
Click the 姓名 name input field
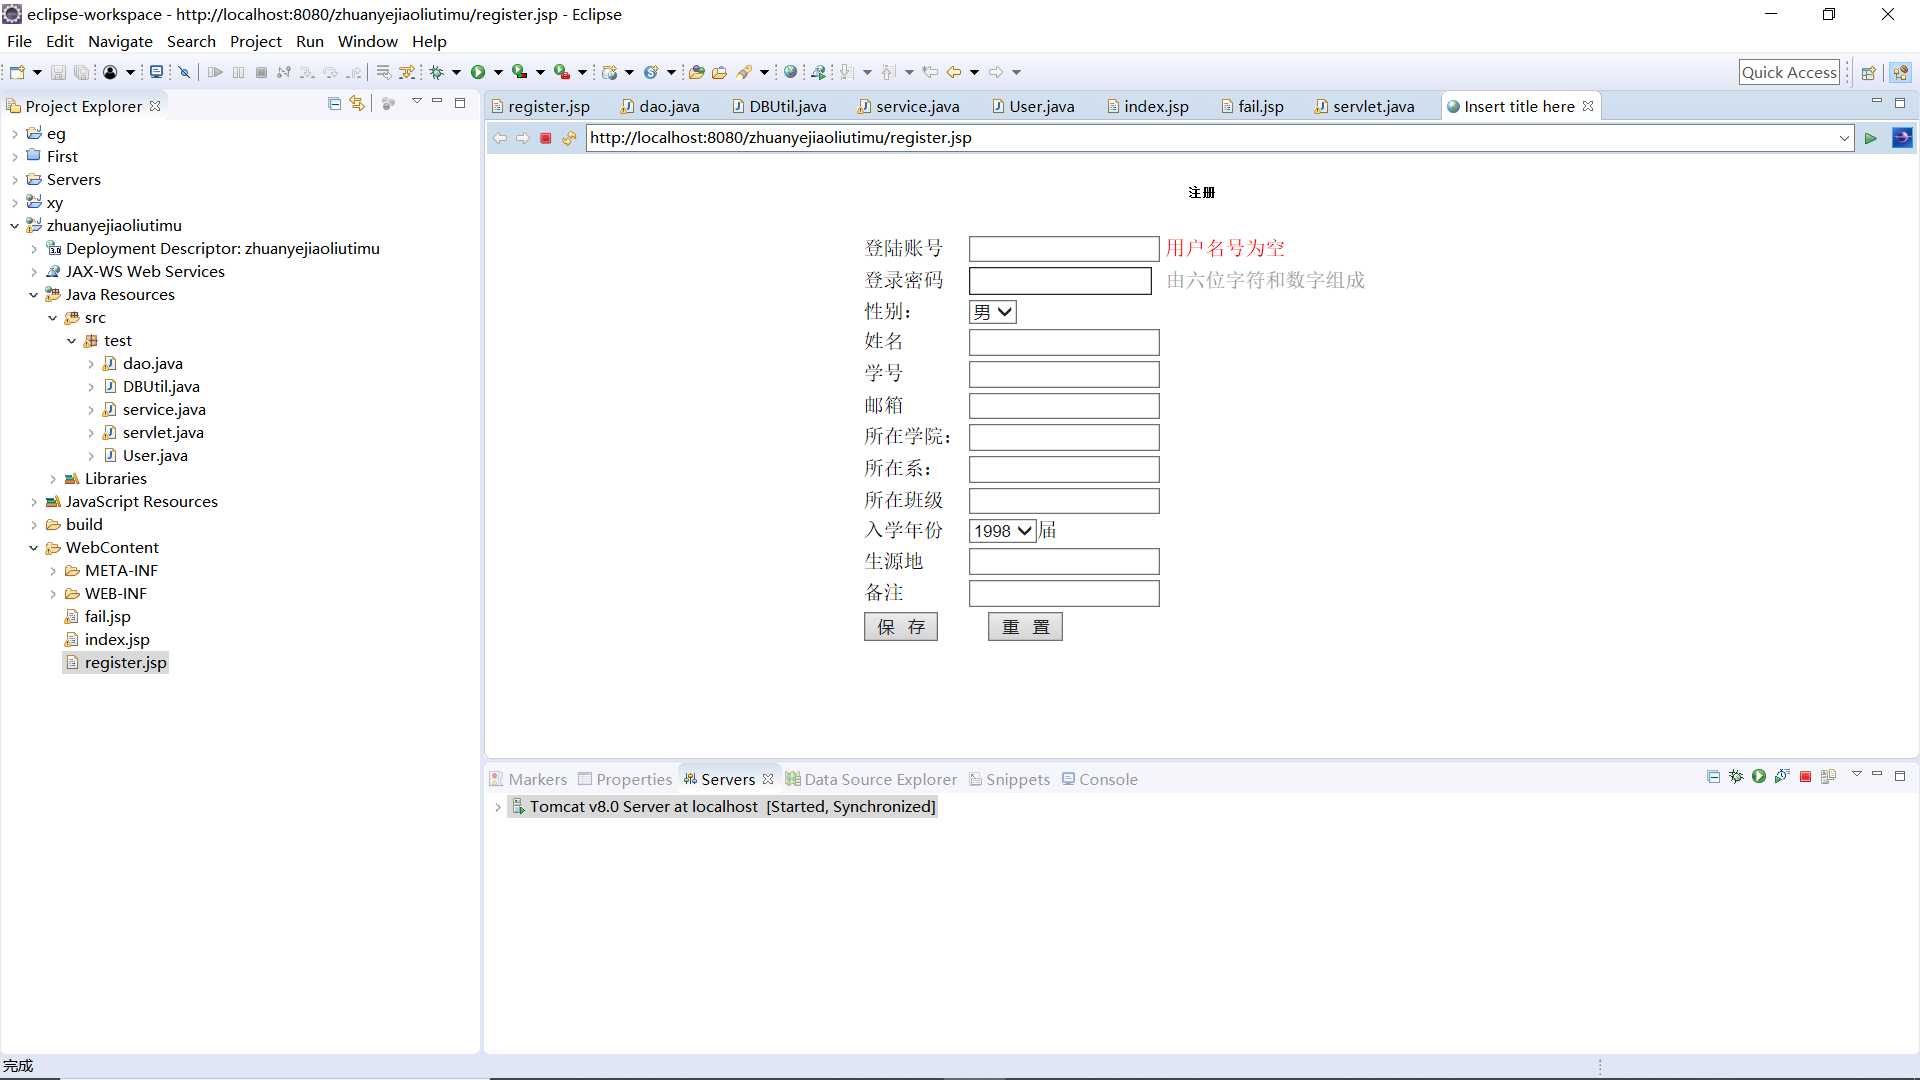click(1064, 343)
